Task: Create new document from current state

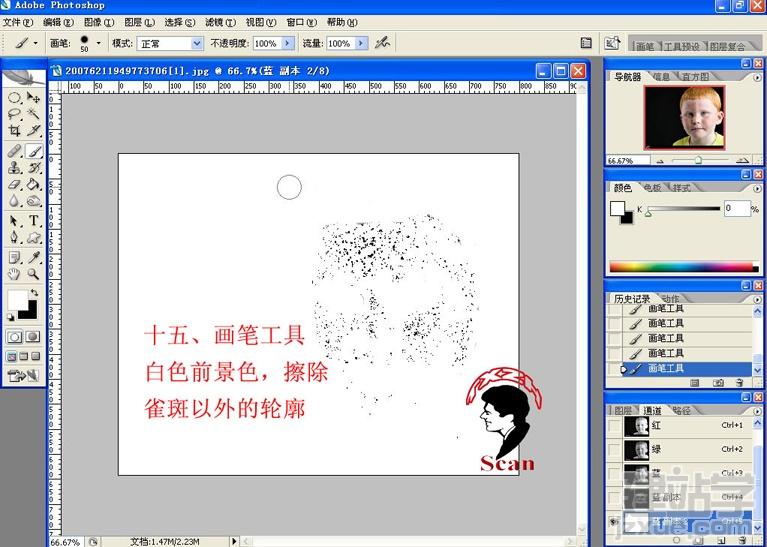Action: pos(695,383)
